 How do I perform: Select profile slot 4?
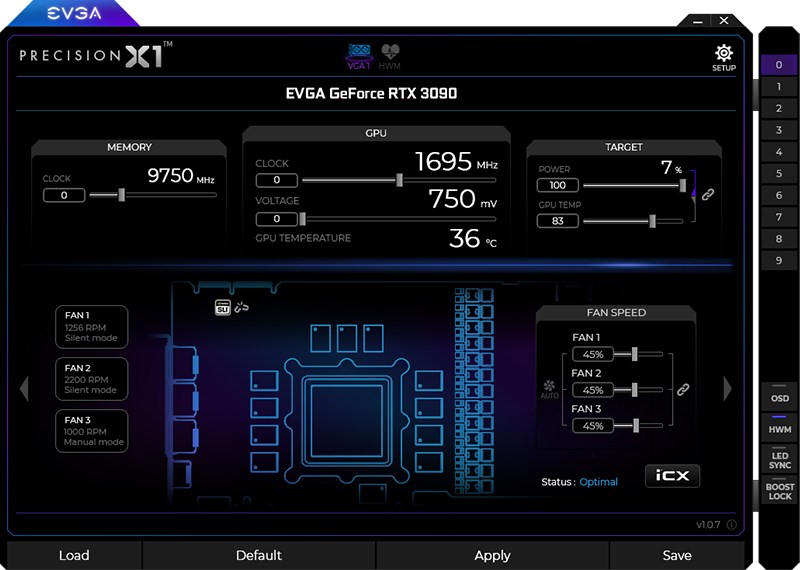[x=779, y=152]
